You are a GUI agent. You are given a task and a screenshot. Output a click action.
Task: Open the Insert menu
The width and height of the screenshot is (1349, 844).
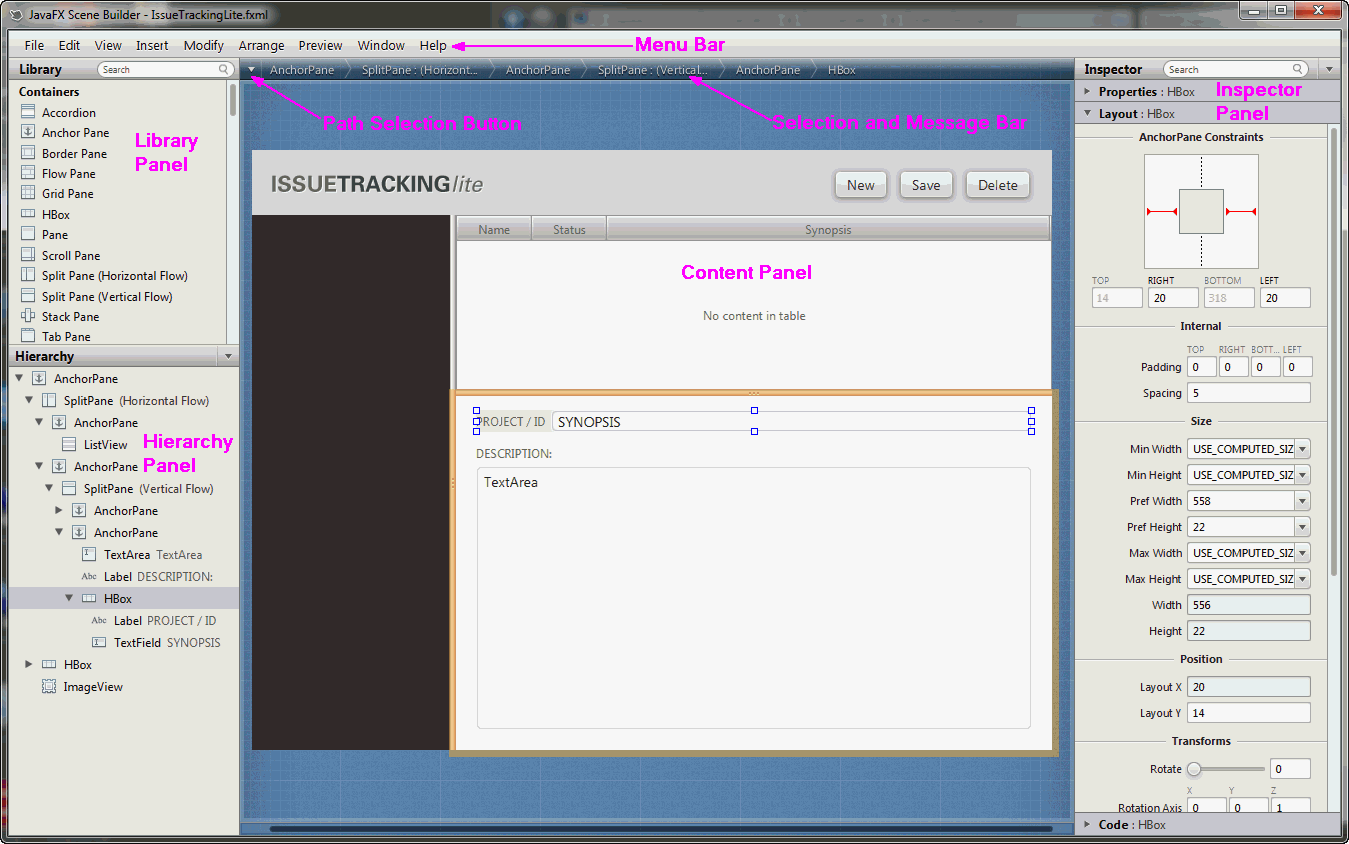click(x=152, y=45)
